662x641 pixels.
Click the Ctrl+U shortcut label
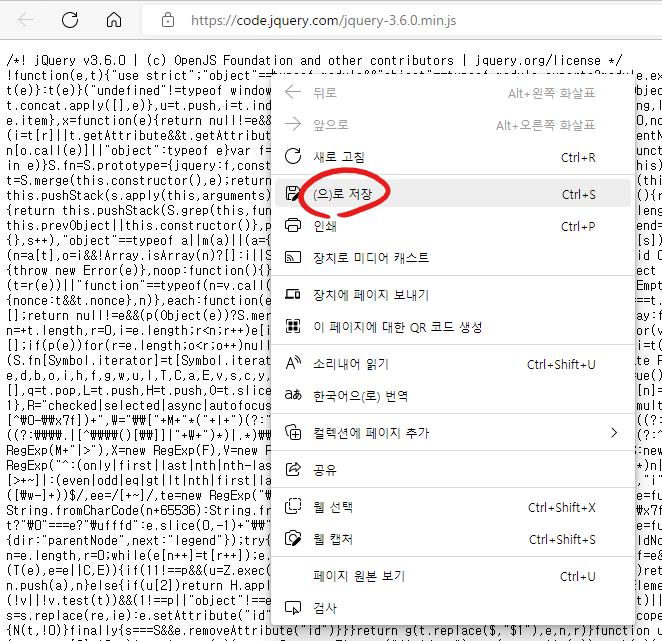pos(578,576)
